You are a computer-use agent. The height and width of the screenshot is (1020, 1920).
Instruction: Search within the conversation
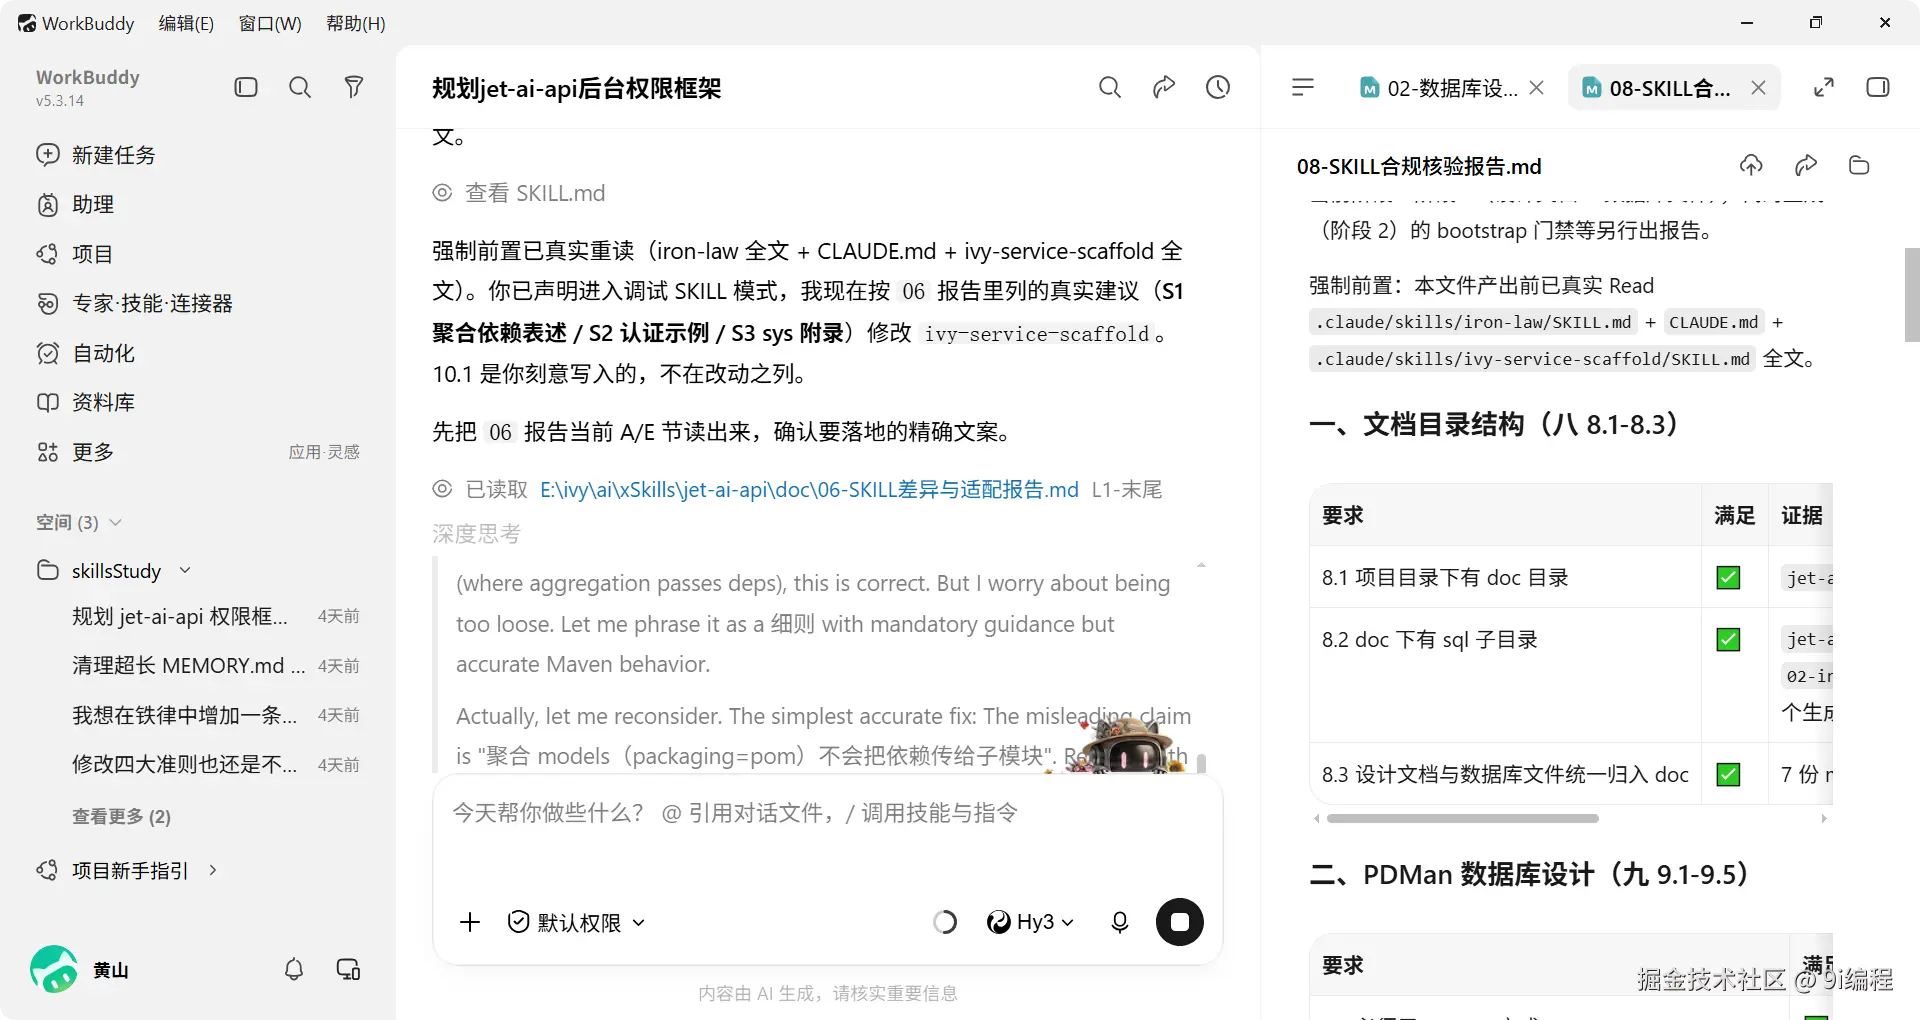1110,87
